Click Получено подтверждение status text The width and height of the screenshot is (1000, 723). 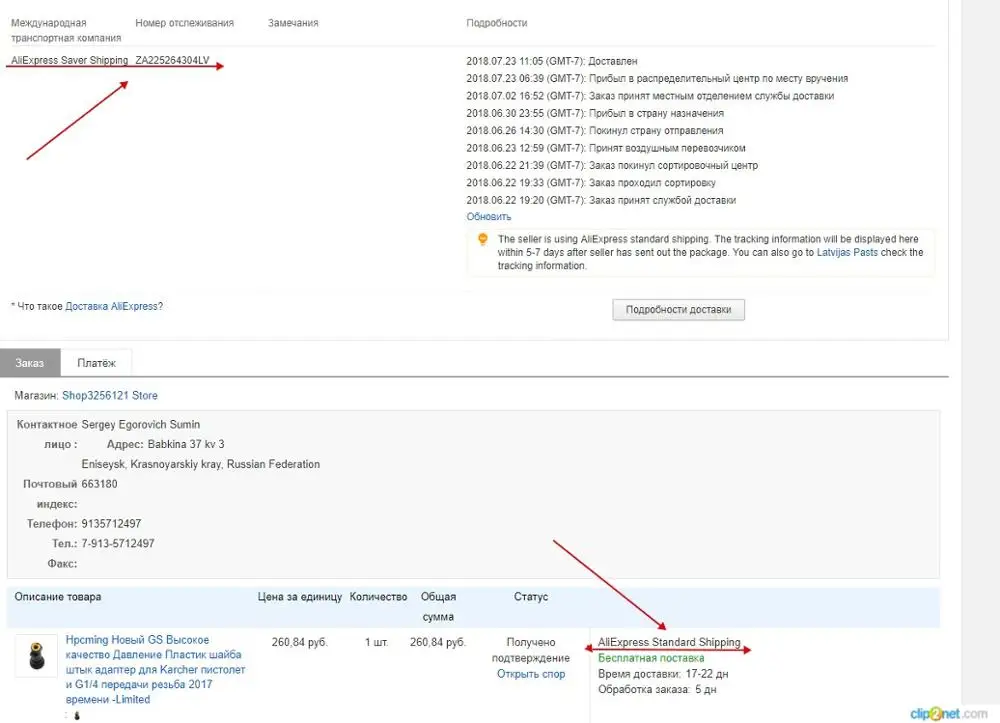pos(531,650)
